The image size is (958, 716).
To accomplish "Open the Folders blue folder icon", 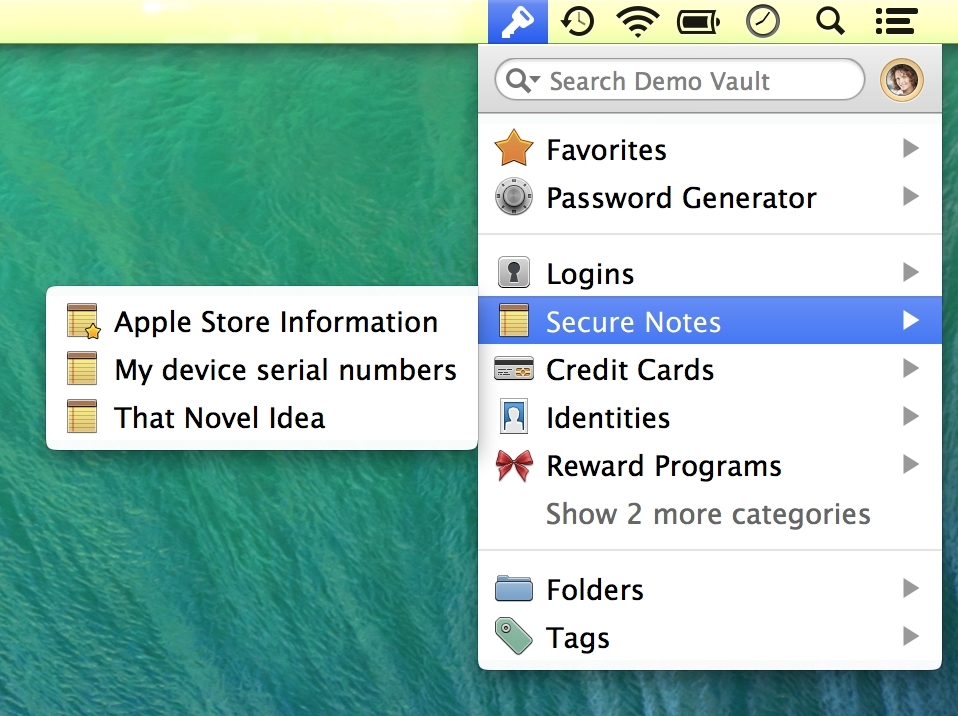I will [x=513, y=588].
